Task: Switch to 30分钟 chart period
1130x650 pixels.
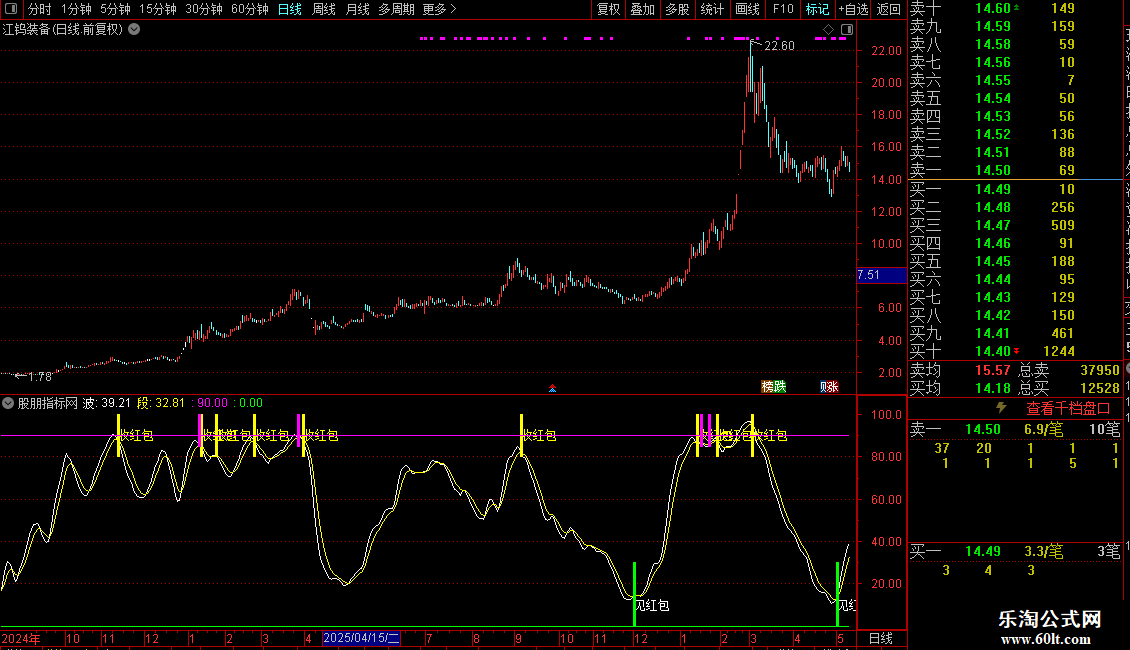Action: (204, 9)
